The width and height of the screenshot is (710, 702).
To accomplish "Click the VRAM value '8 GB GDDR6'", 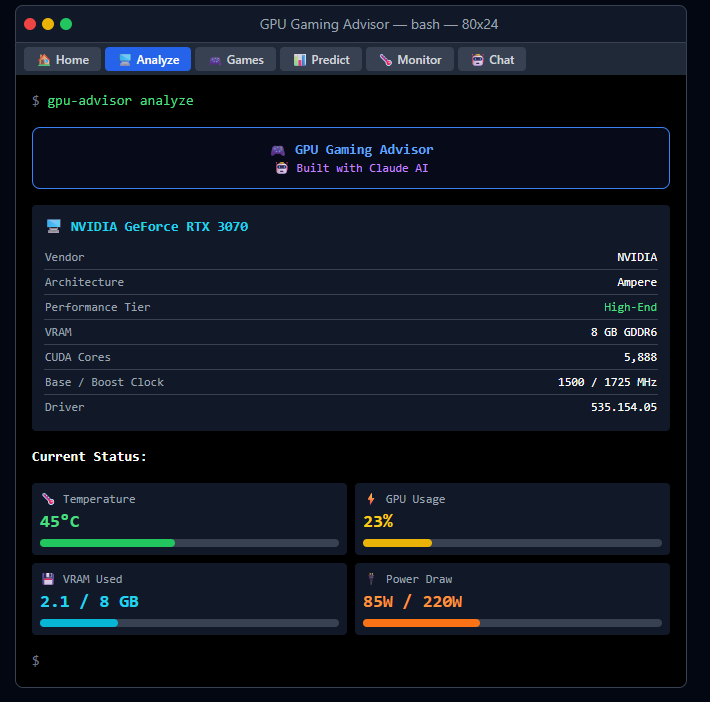I will point(624,332).
